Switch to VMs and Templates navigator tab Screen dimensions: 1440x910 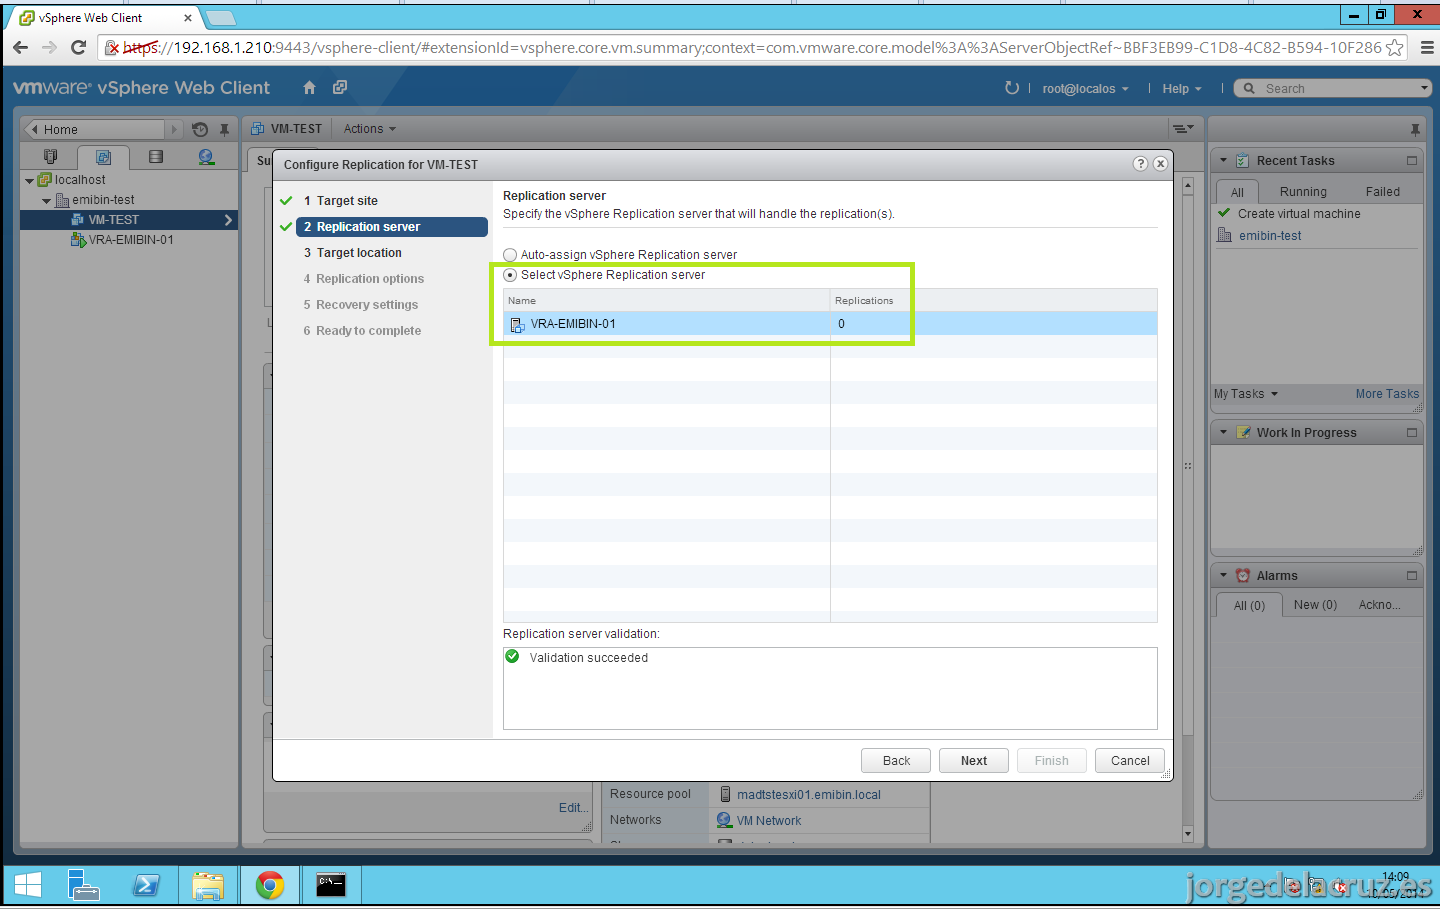[x=103, y=157]
